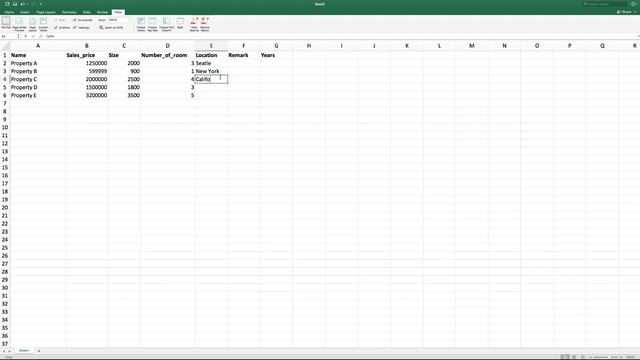Click the new workbook icon in title bar
This screenshot has height=360, width=640.
(x=7, y=4)
